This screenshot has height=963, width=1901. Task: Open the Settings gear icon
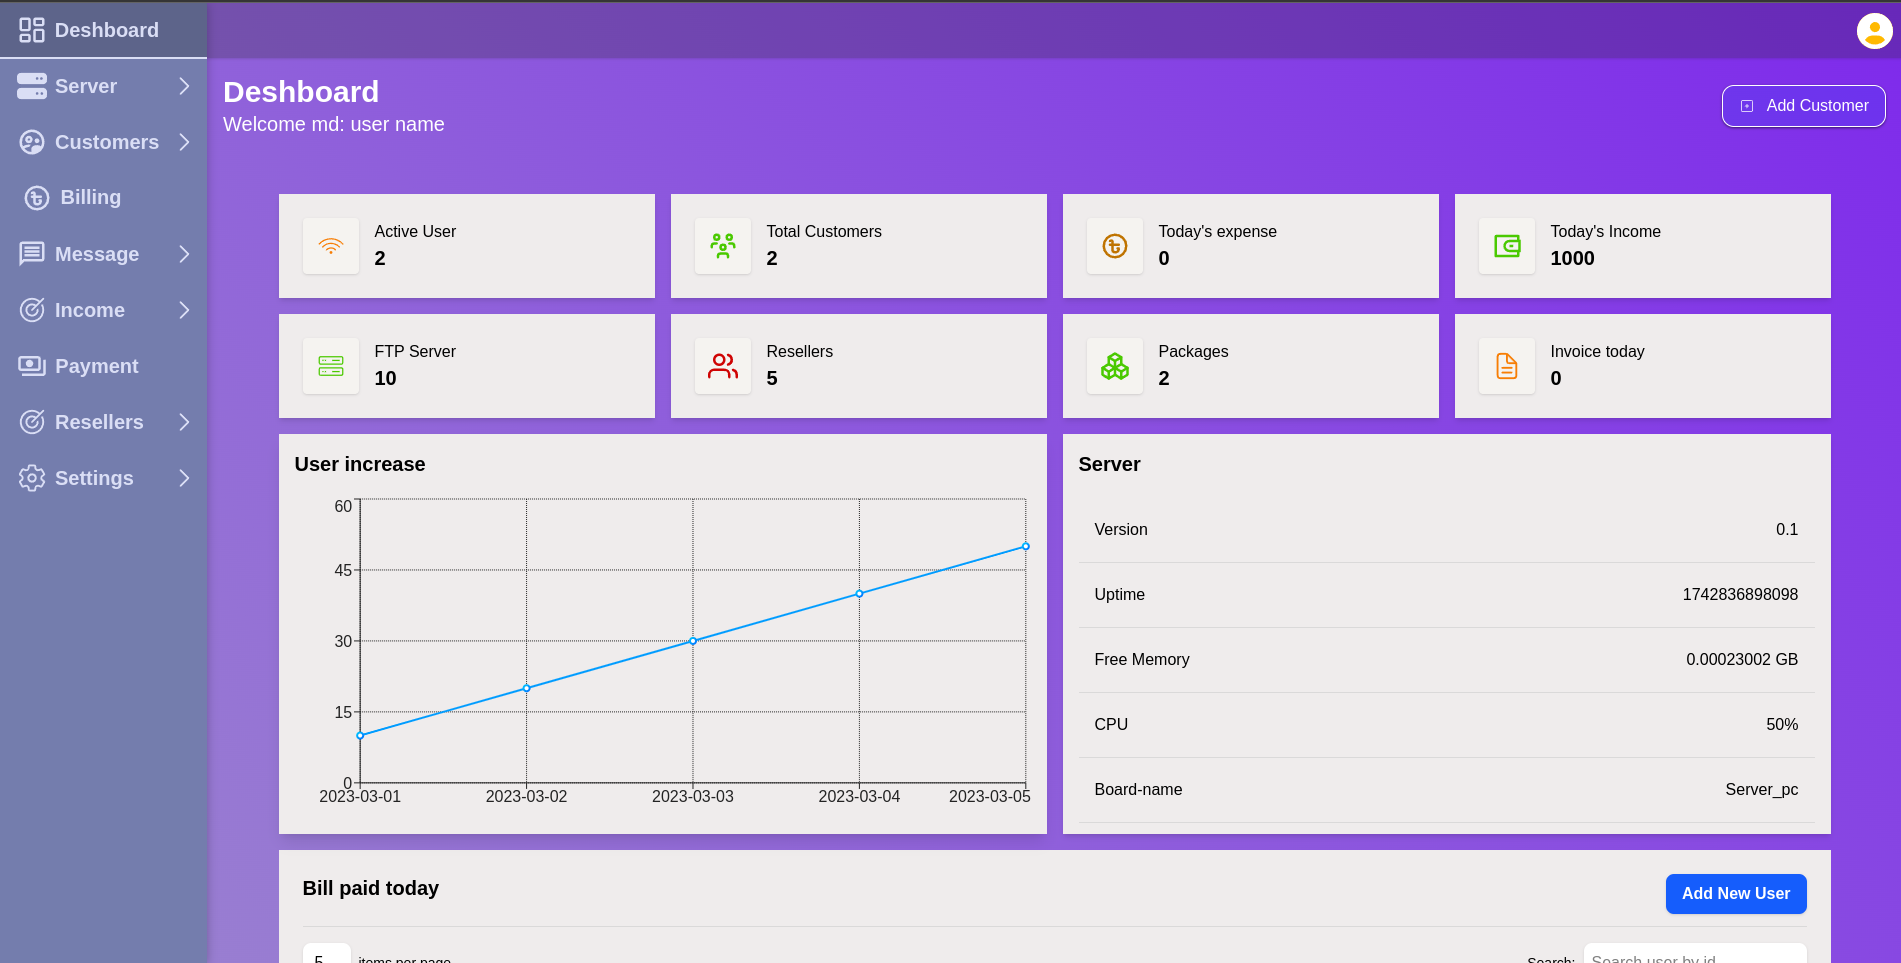point(31,478)
